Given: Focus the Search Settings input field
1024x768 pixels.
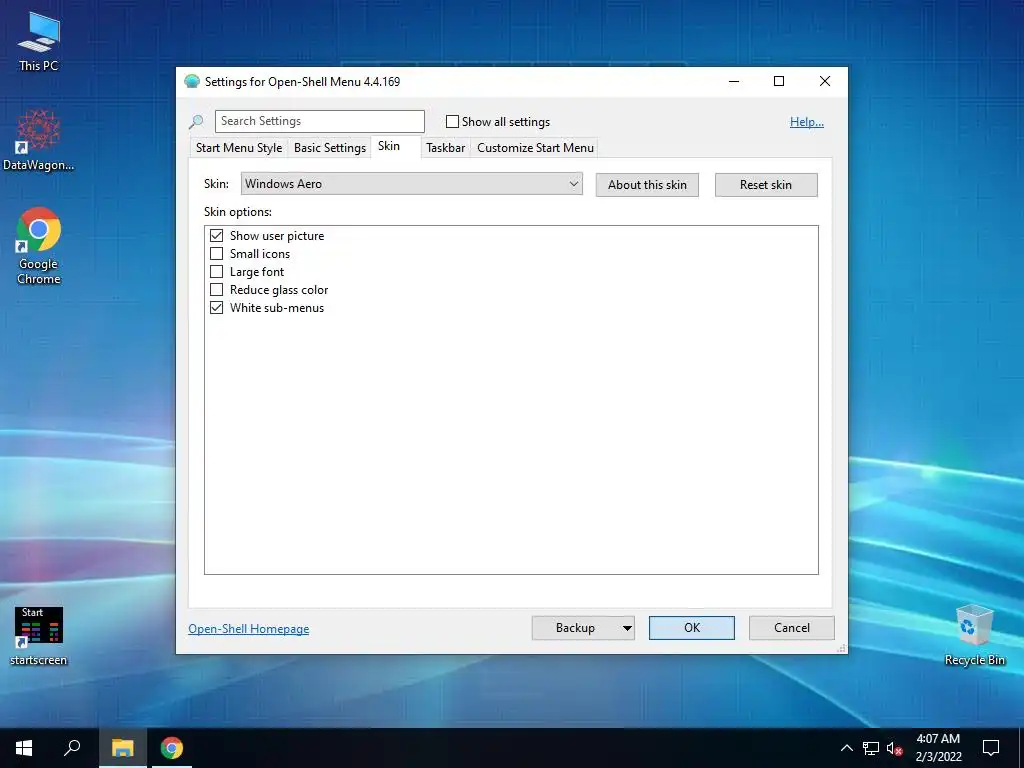Looking at the screenshot, I should click(x=320, y=121).
